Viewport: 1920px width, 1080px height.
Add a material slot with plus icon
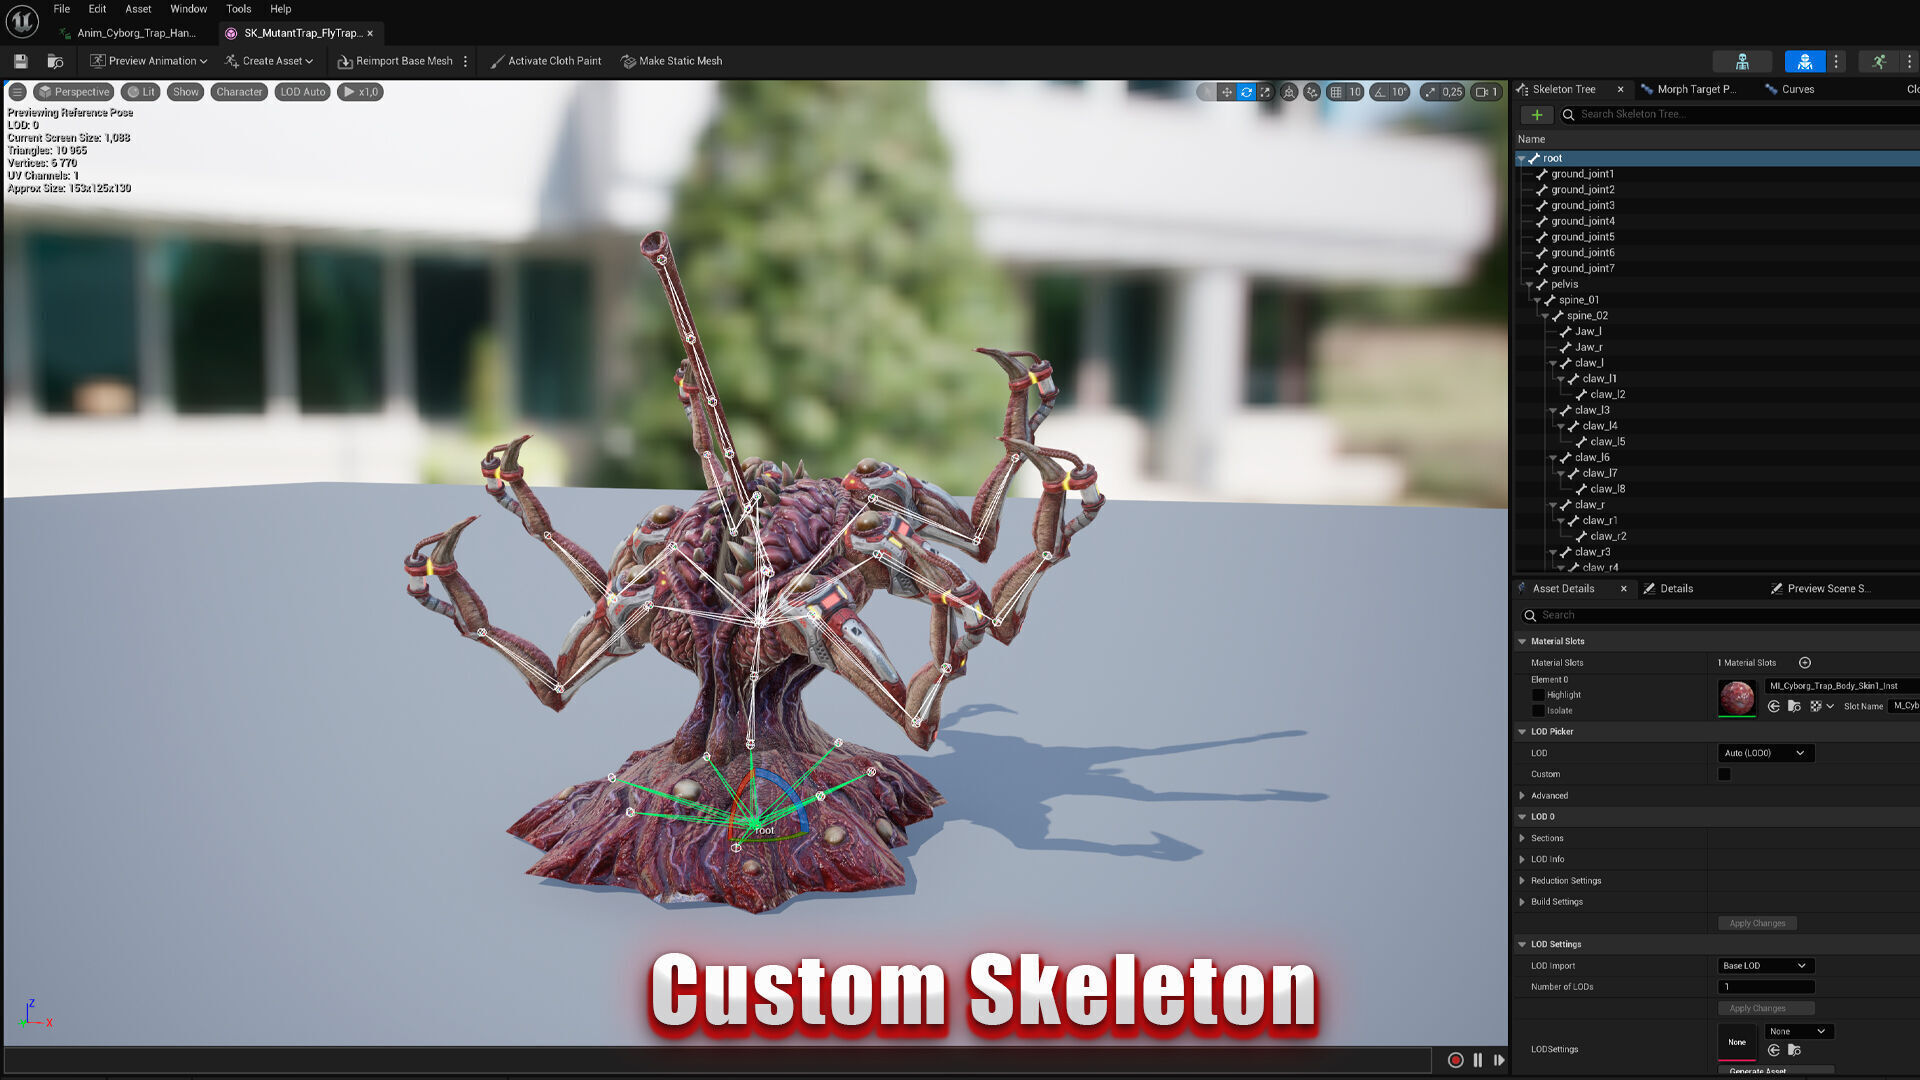1805,663
